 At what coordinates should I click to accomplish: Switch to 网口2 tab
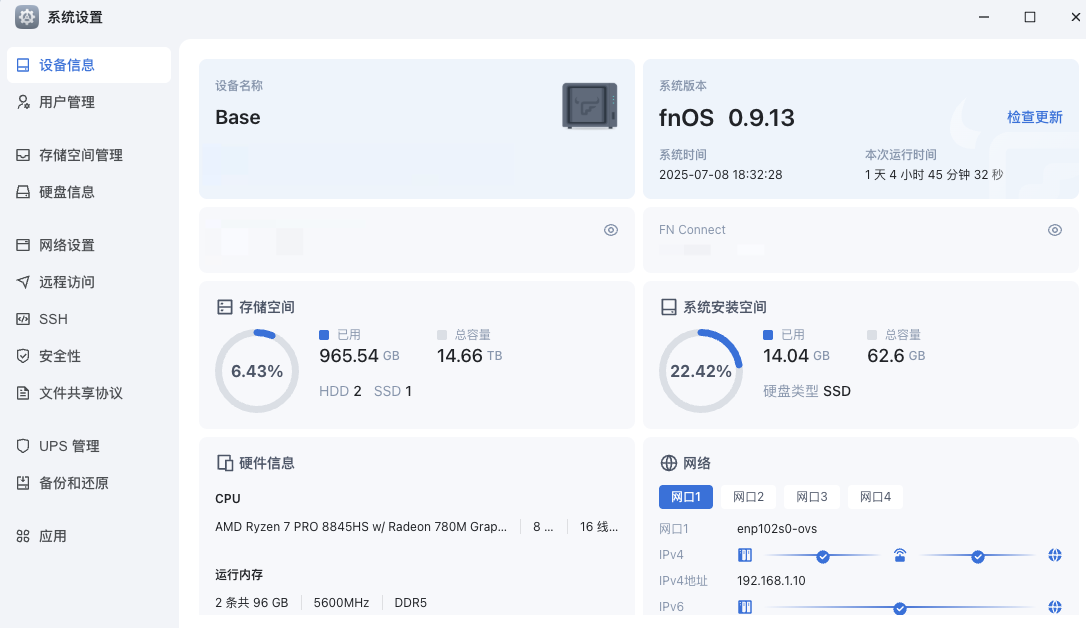[748, 497]
